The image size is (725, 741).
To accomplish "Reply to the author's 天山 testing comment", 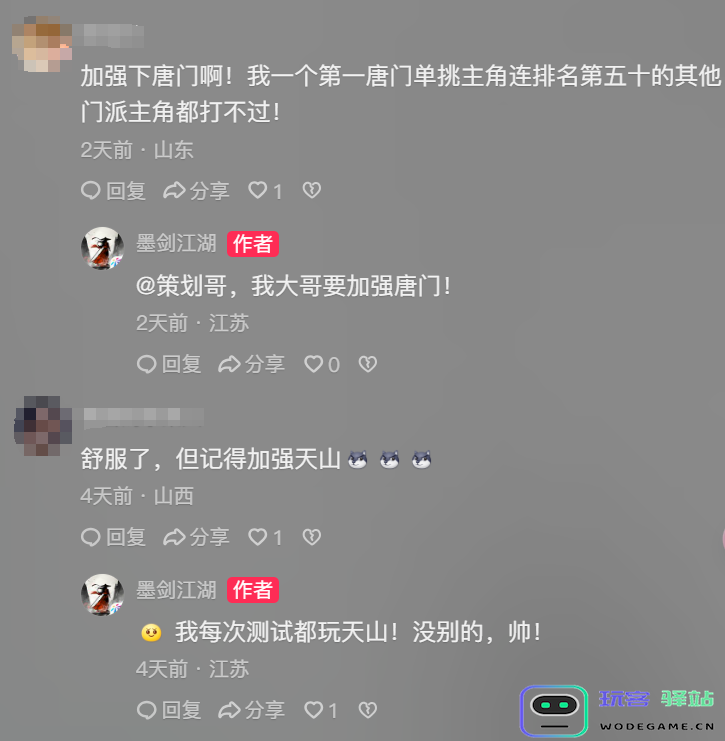I will click(x=169, y=710).
